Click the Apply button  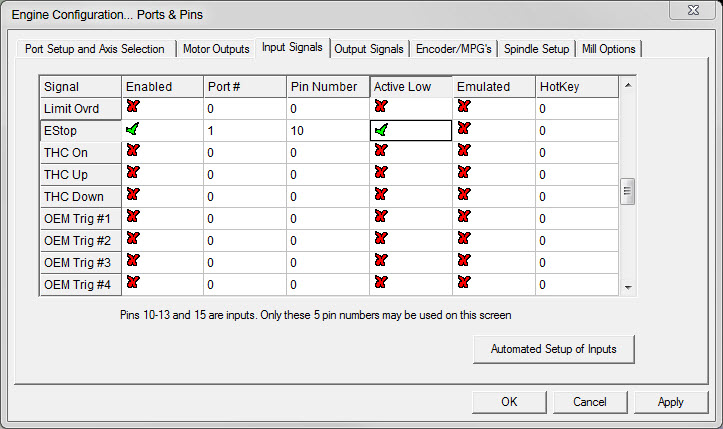pyautogui.click(x=670, y=402)
